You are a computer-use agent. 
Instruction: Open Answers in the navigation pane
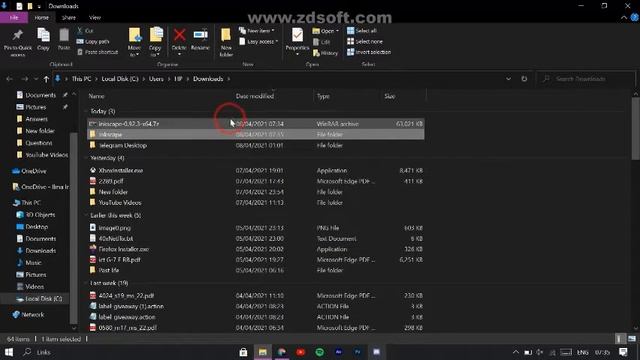tap(36, 119)
